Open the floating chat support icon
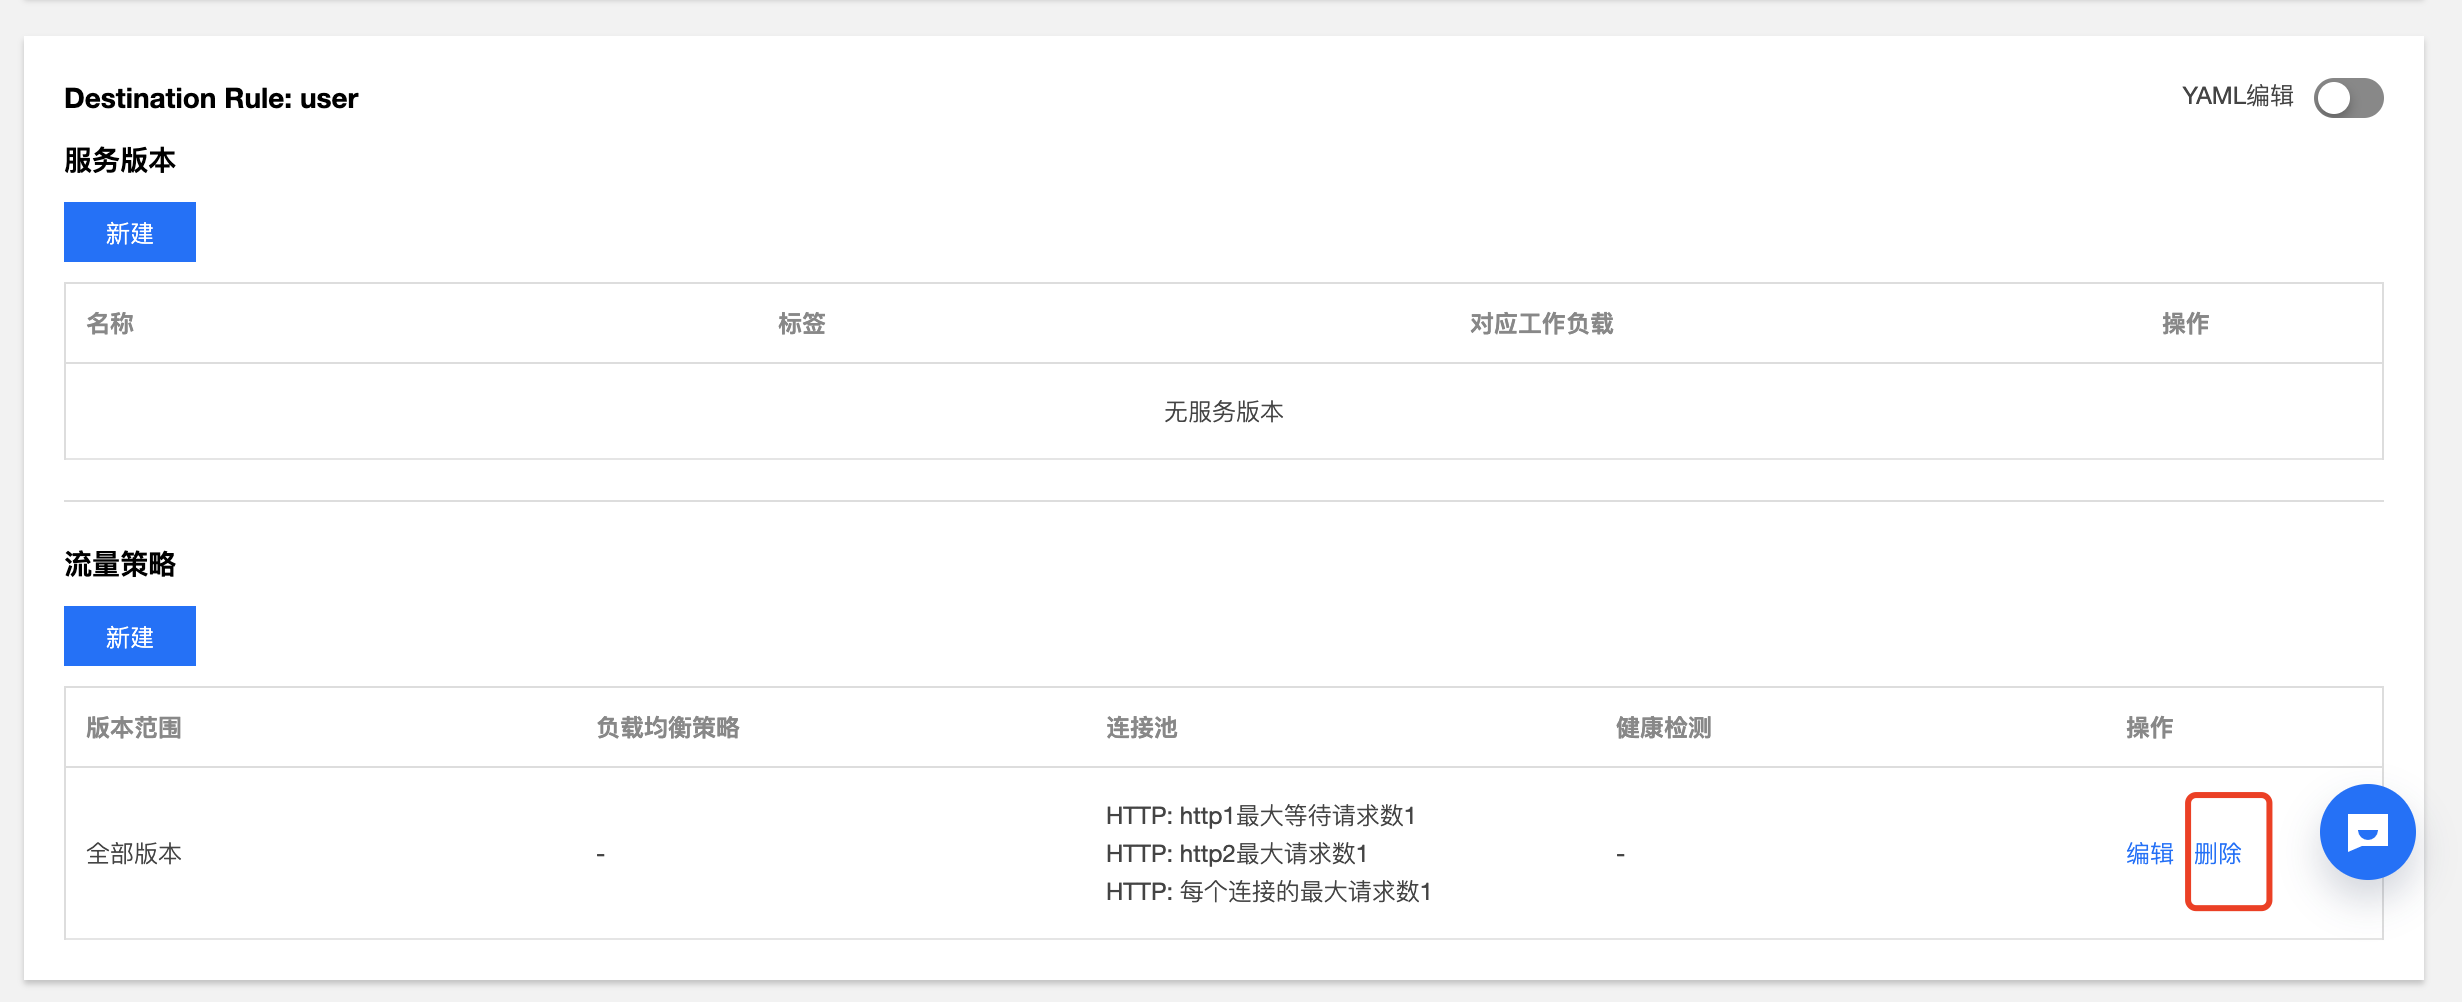 [x=2367, y=832]
